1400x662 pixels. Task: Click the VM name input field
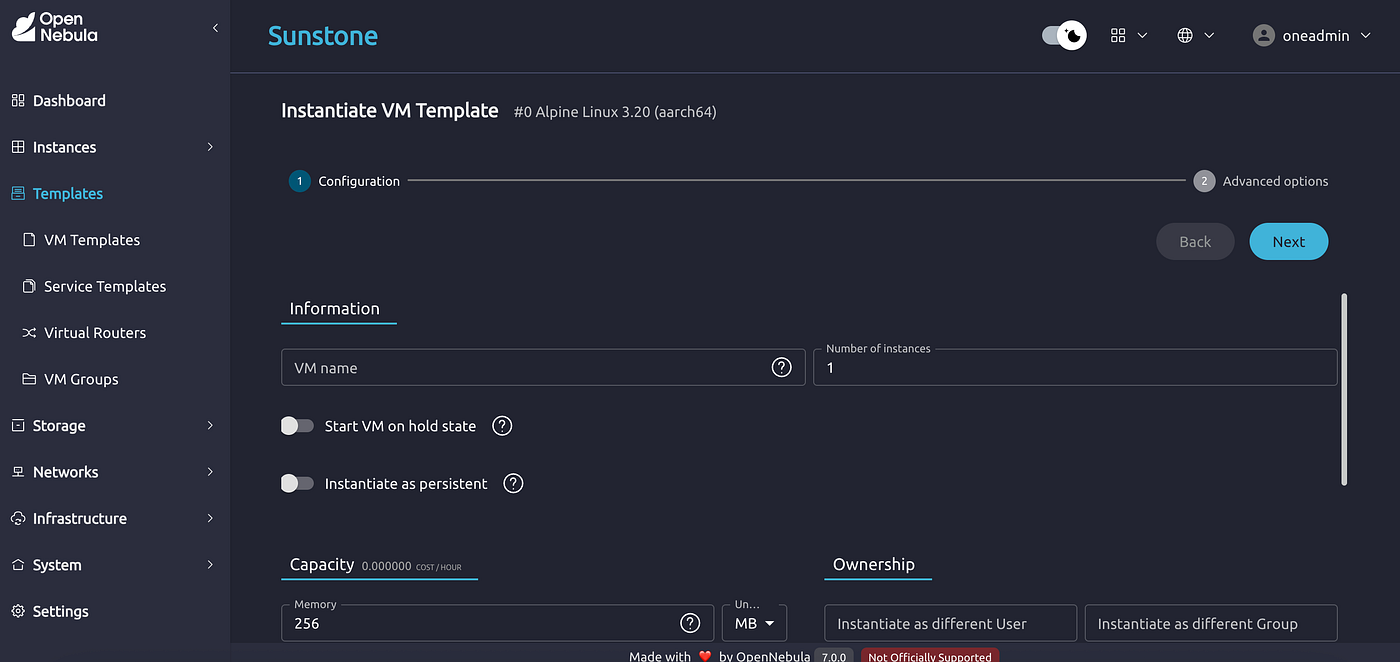point(543,367)
